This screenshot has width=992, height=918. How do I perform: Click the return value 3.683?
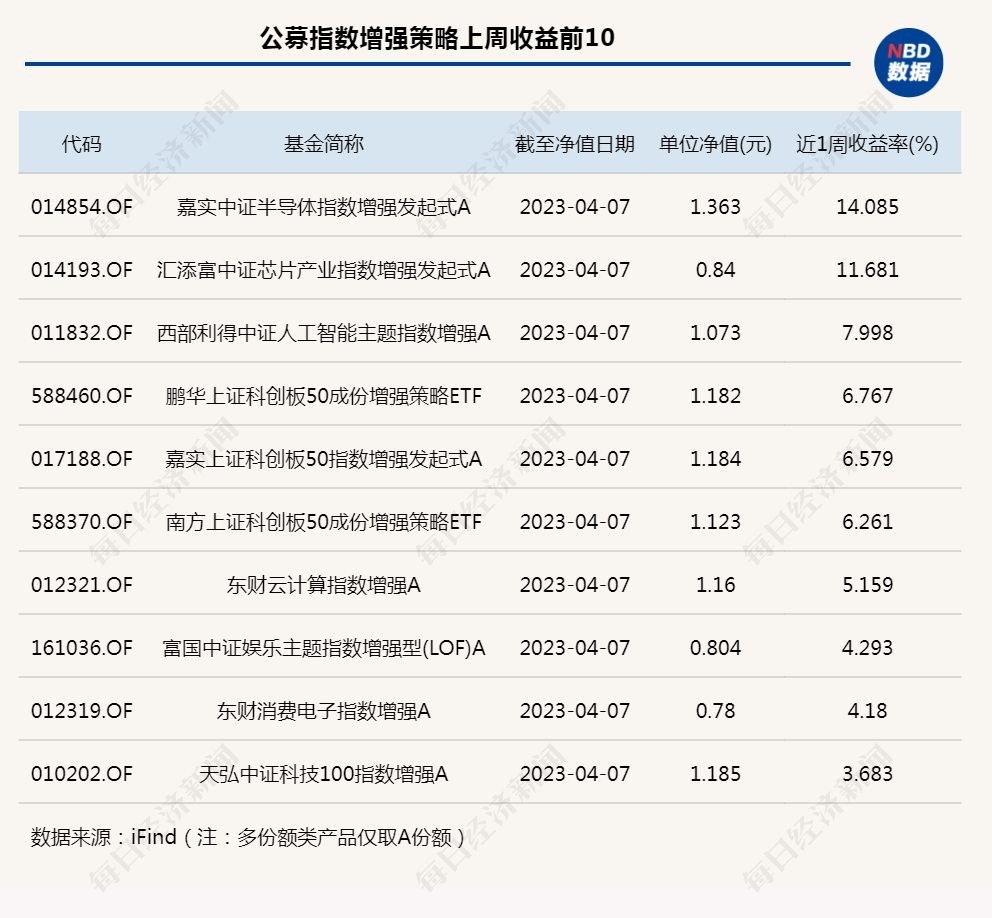coord(867,774)
